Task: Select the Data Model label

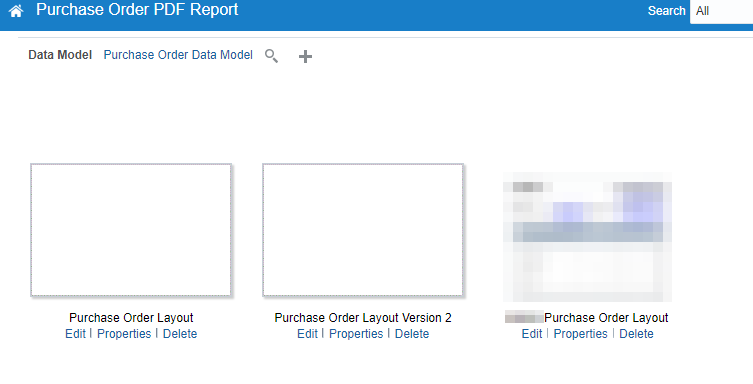Action: [60, 55]
